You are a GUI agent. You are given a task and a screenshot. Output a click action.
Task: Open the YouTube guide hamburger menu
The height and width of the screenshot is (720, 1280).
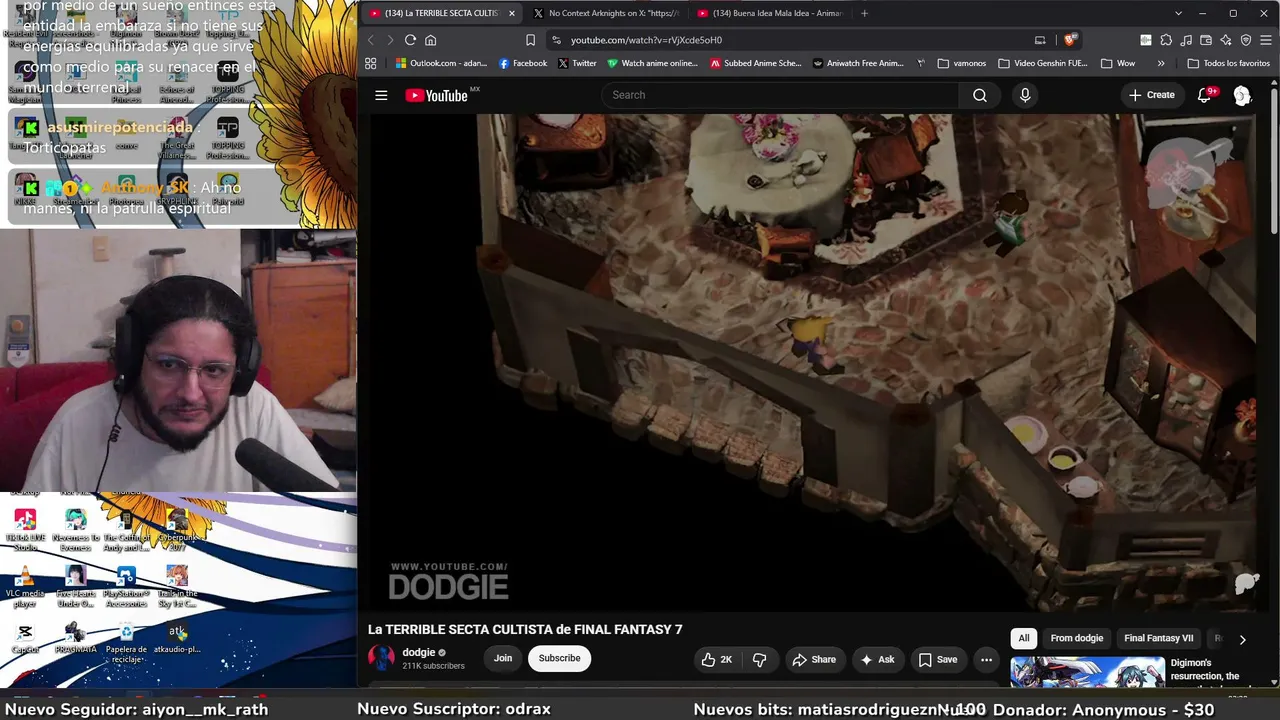pos(381,95)
